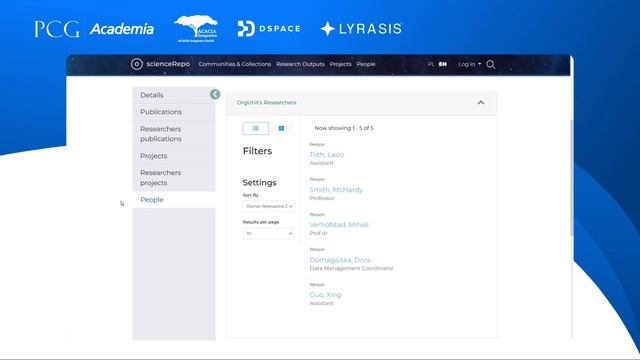Switch to list view icon
640x360 pixels.
click(x=256, y=128)
